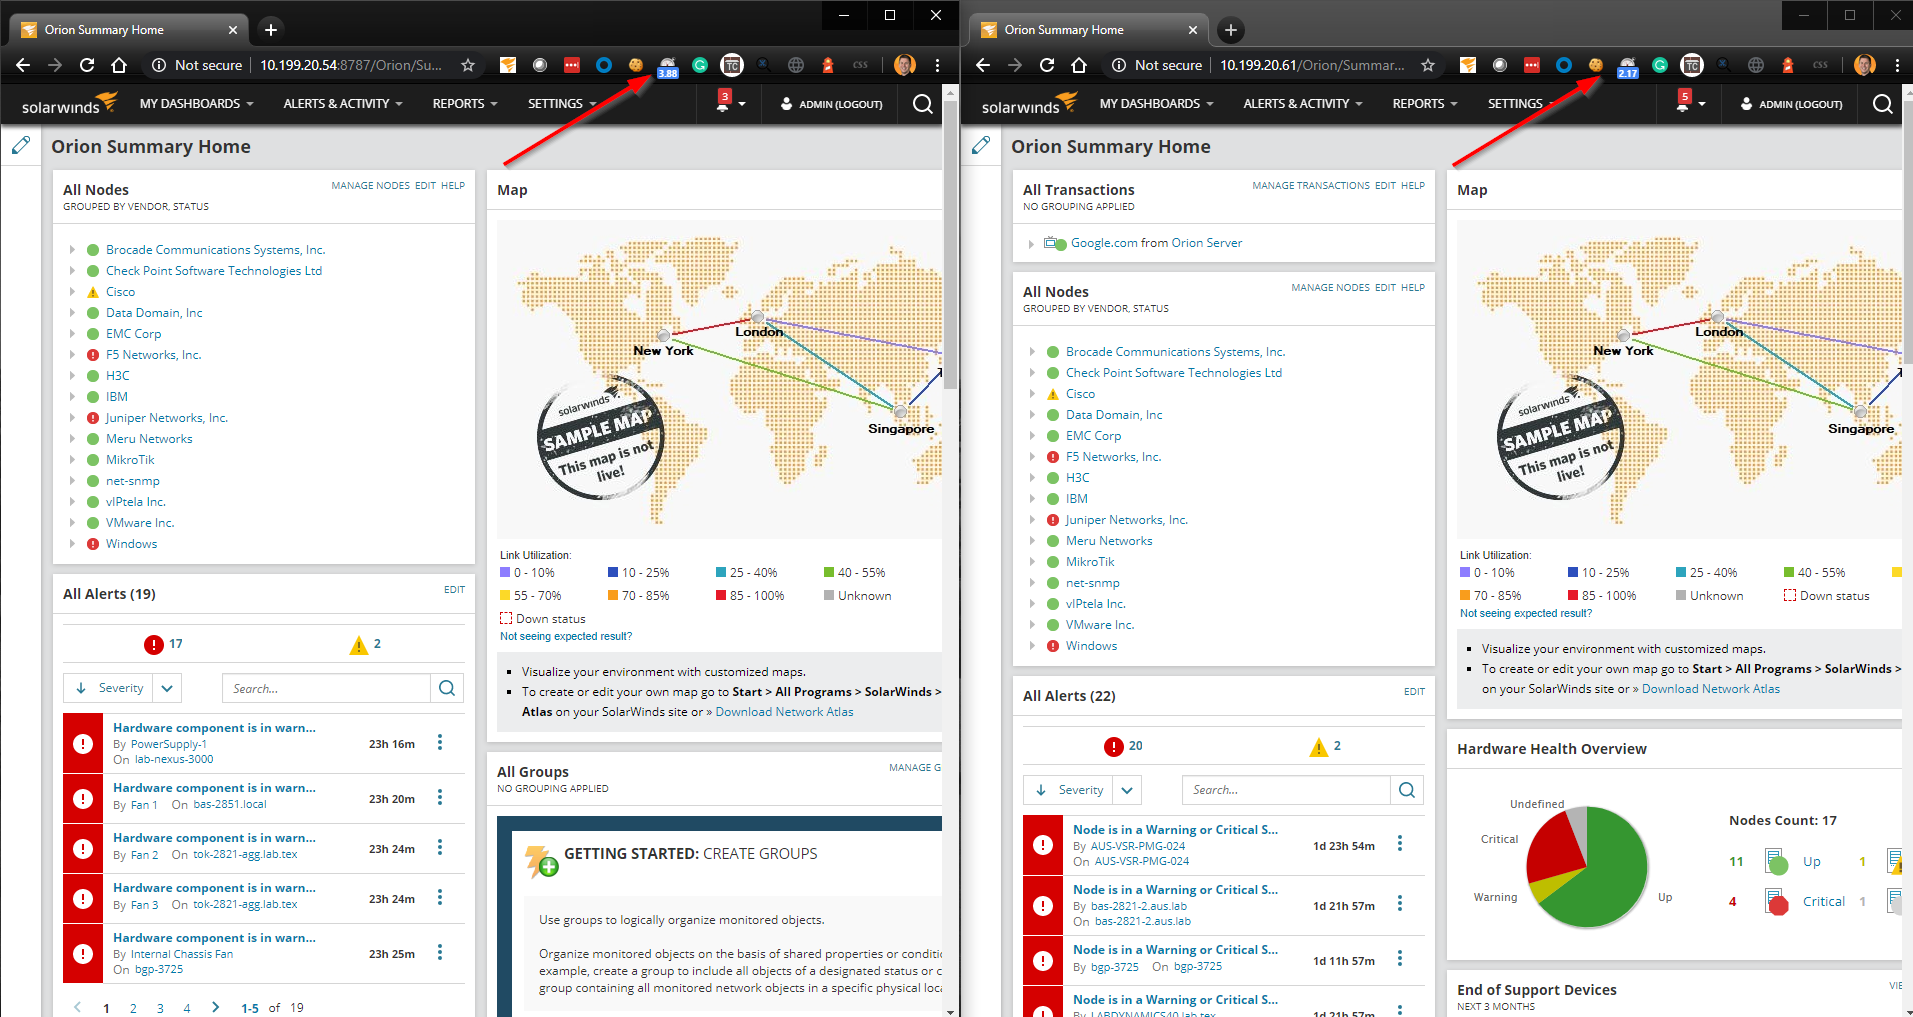Open the search magnifier in left window navbar
Image resolution: width=1913 pixels, height=1017 pixels.
click(x=922, y=104)
